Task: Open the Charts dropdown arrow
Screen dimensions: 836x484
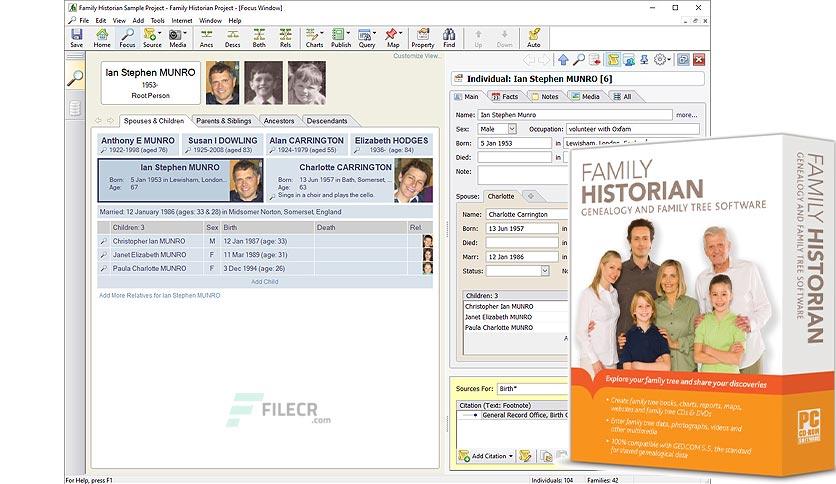Action: point(321,33)
